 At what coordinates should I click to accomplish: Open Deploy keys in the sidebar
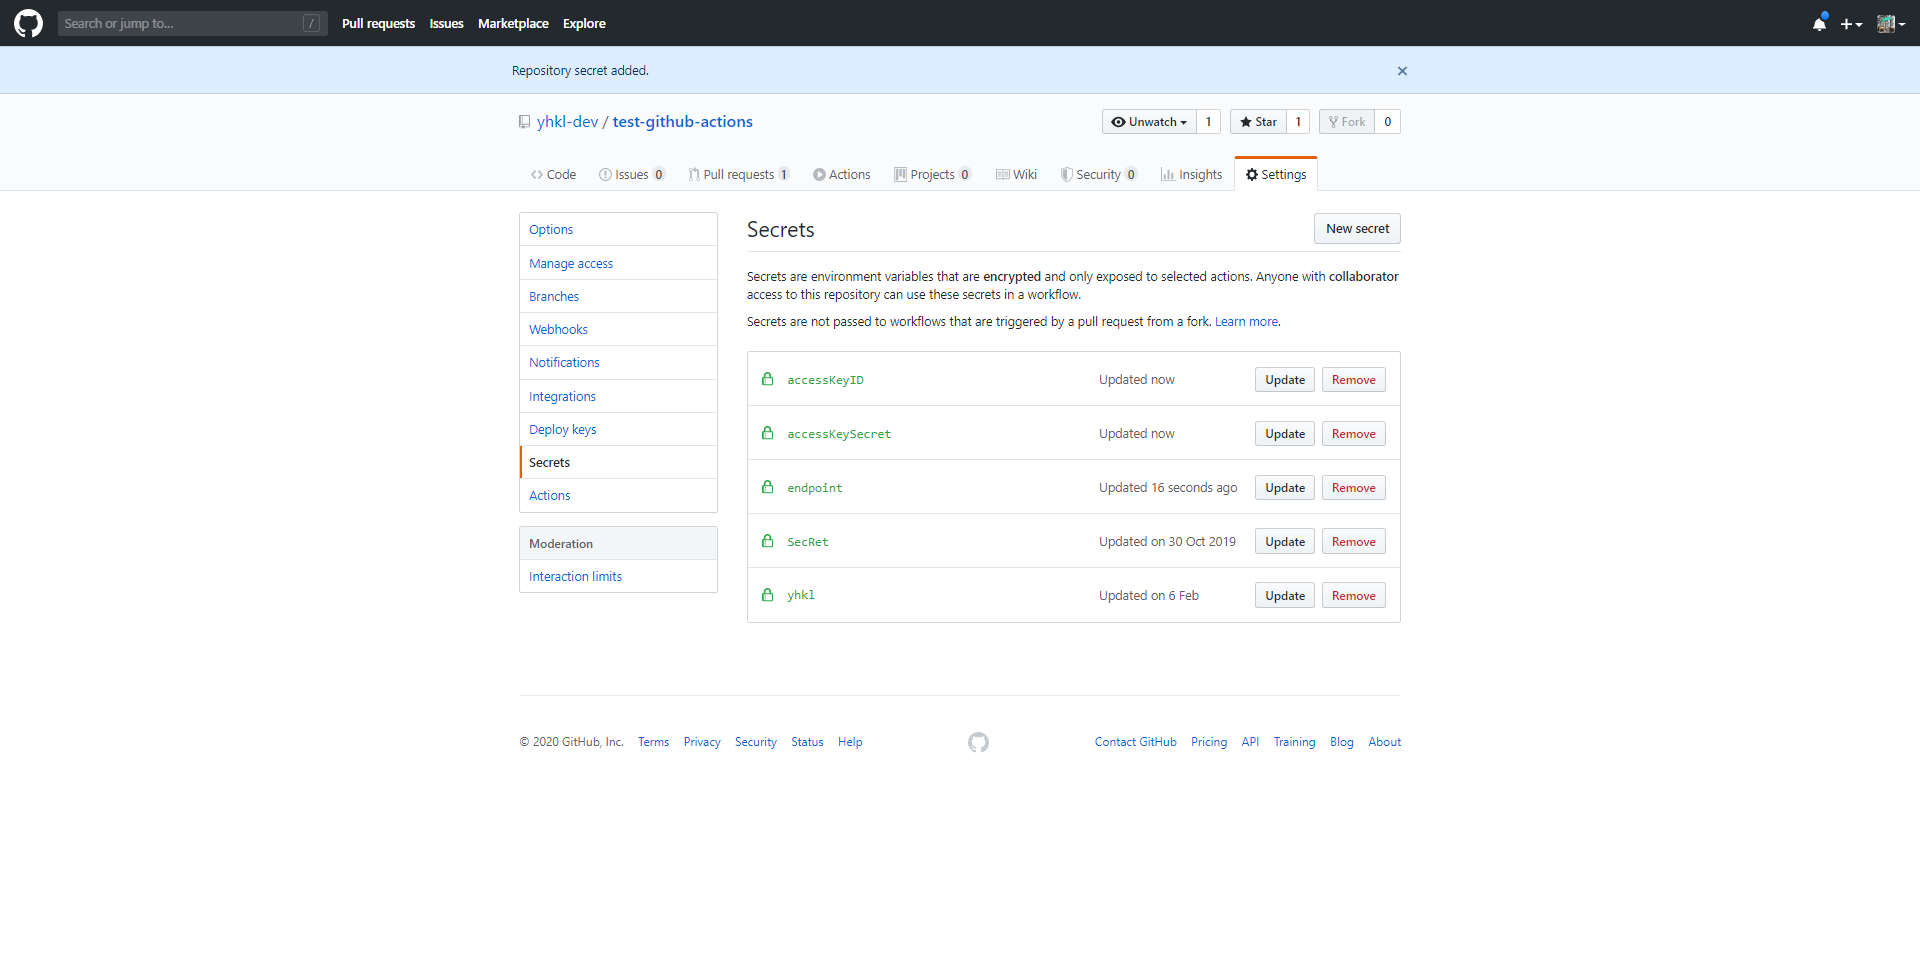coord(618,429)
